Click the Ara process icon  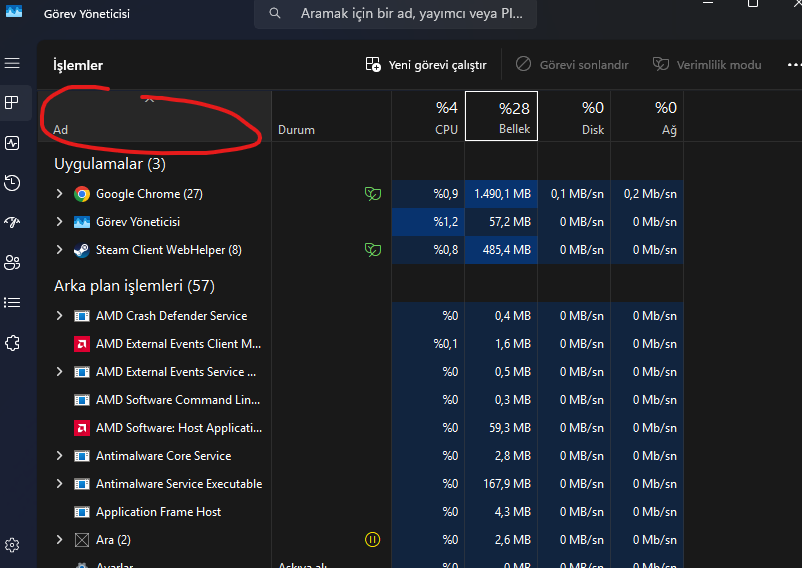pyautogui.click(x=82, y=540)
